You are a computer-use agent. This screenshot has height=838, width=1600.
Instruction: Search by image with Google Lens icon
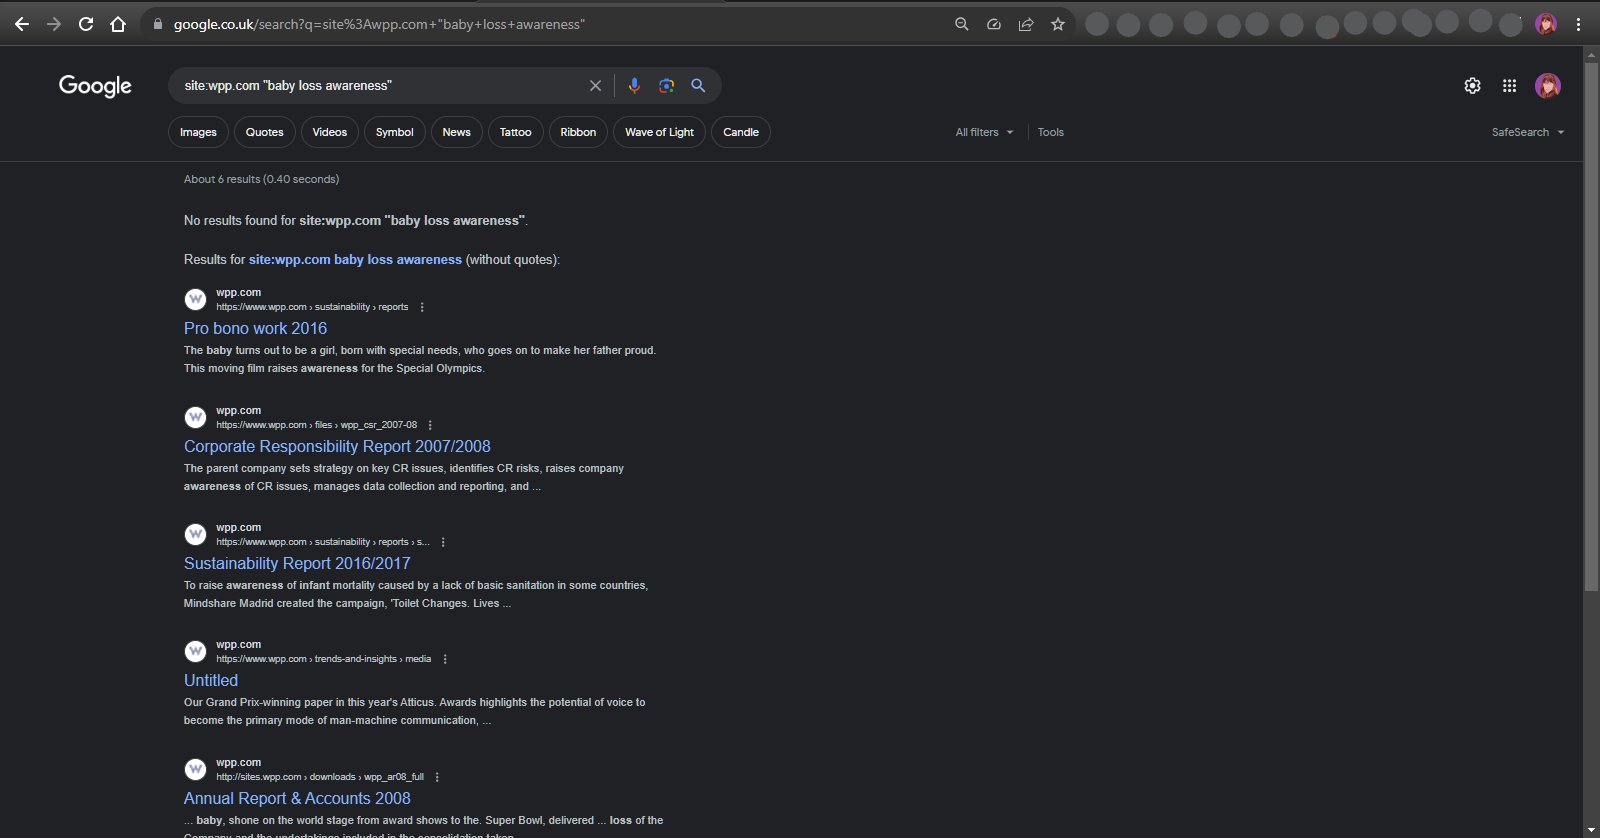666,86
